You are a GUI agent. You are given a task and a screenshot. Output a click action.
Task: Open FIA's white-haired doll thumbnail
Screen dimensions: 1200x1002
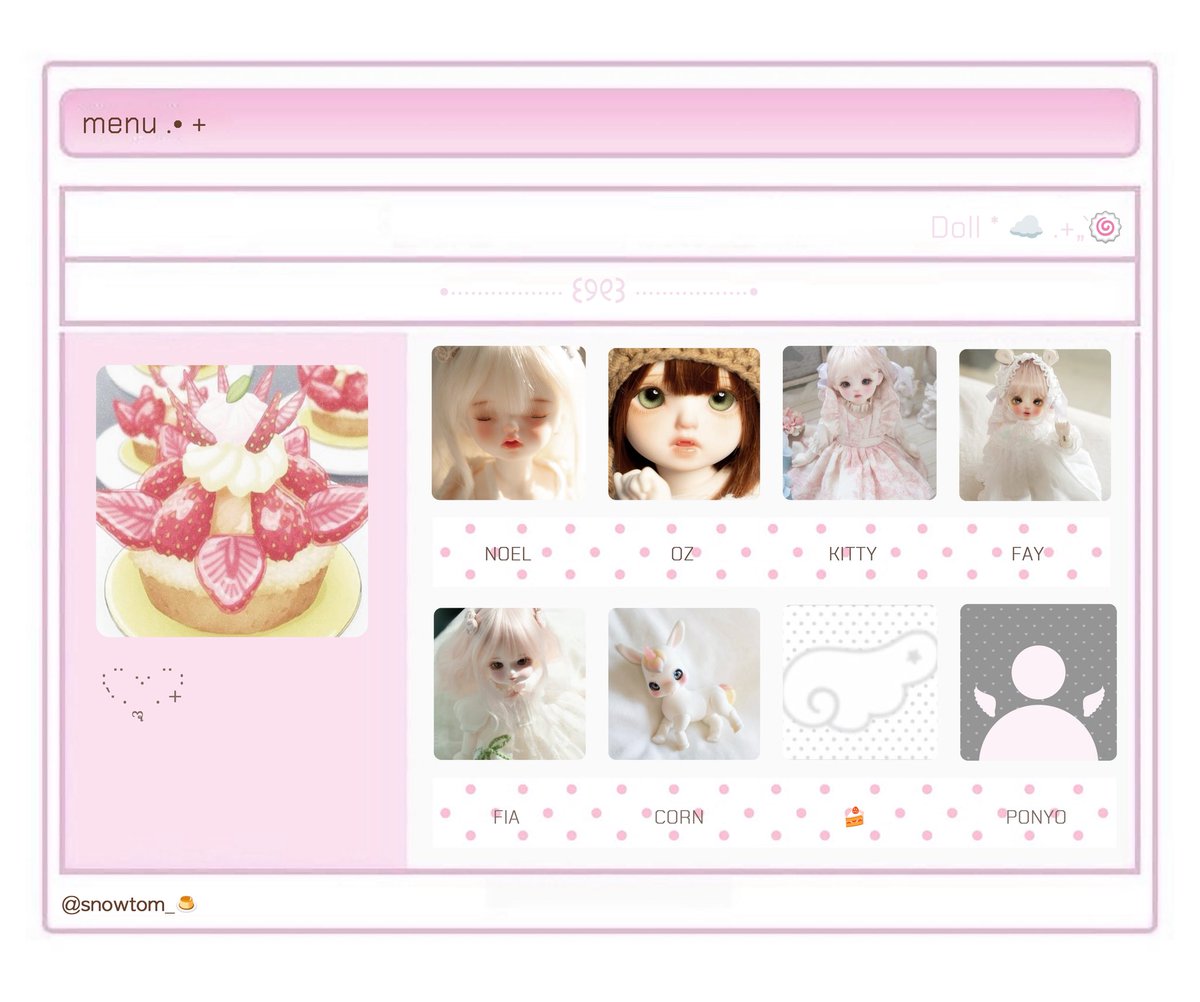509,684
